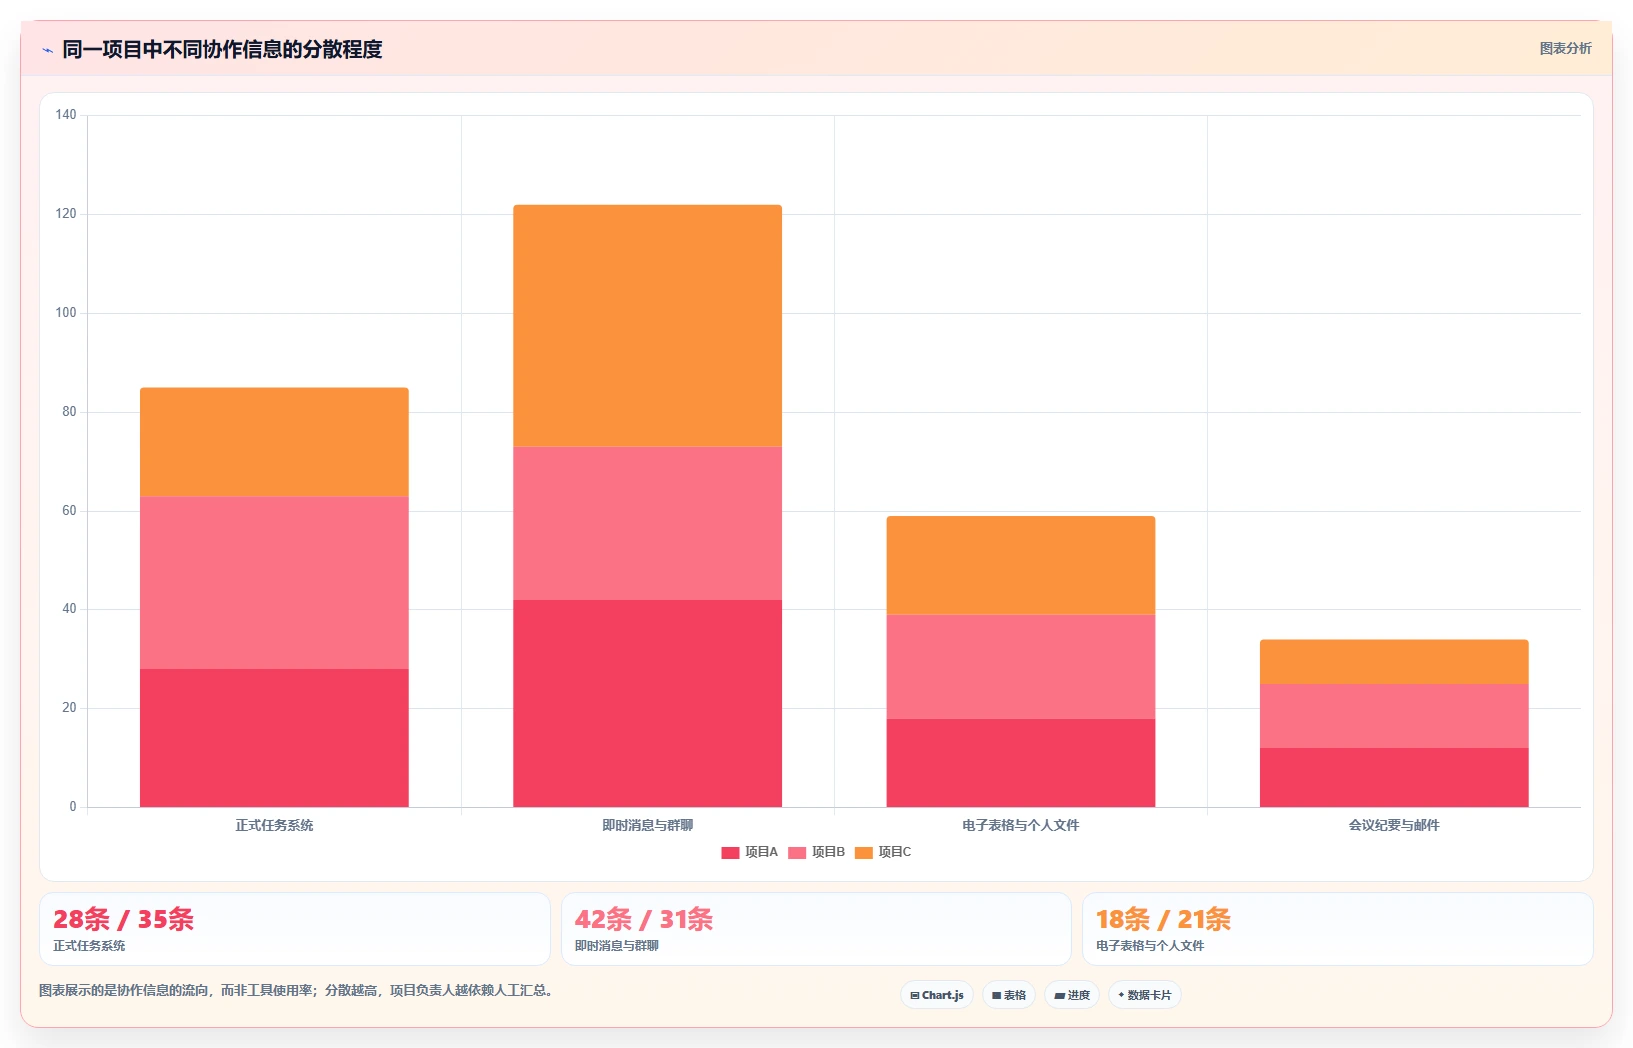Click the title 同一项目中不同协作信息的分散程度
1633x1048 pixels.
222,49
